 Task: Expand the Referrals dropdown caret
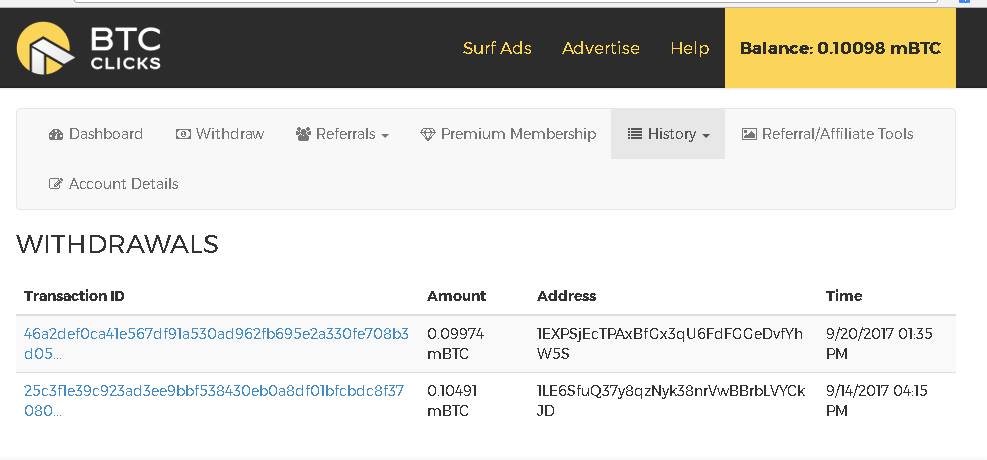click(385, 135)
